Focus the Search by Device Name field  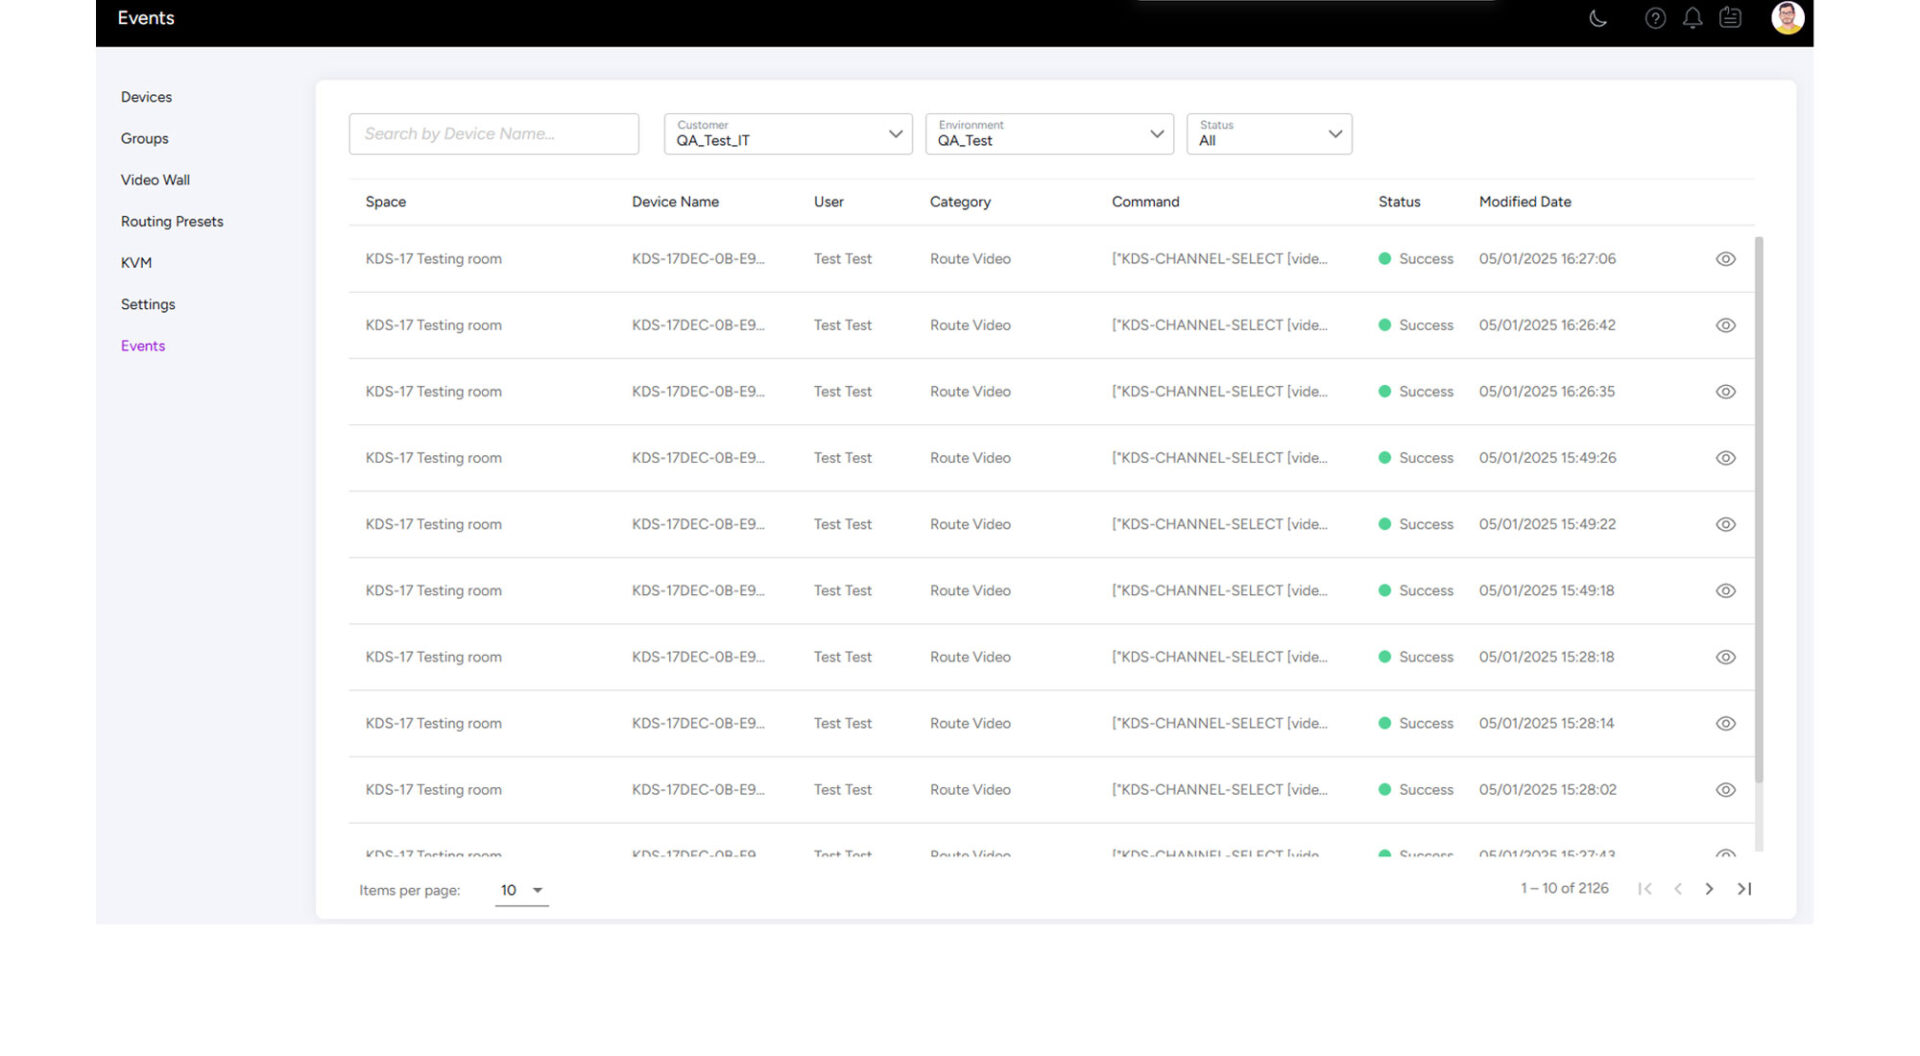[494, 134]
